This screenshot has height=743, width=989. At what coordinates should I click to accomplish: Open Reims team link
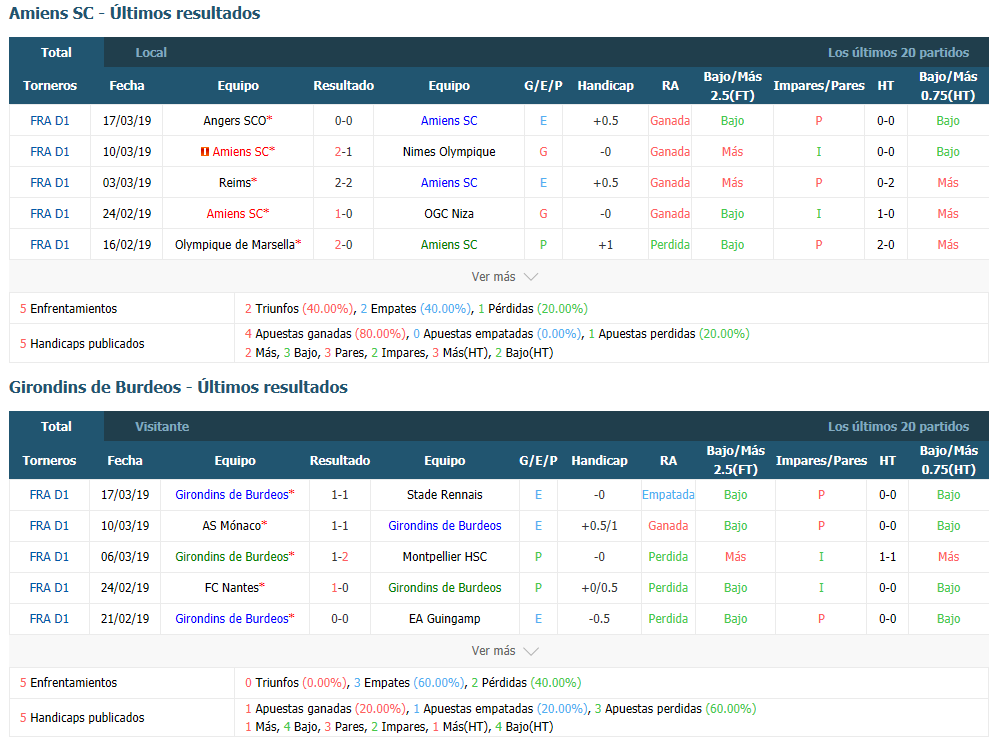(x=235, y=182)
